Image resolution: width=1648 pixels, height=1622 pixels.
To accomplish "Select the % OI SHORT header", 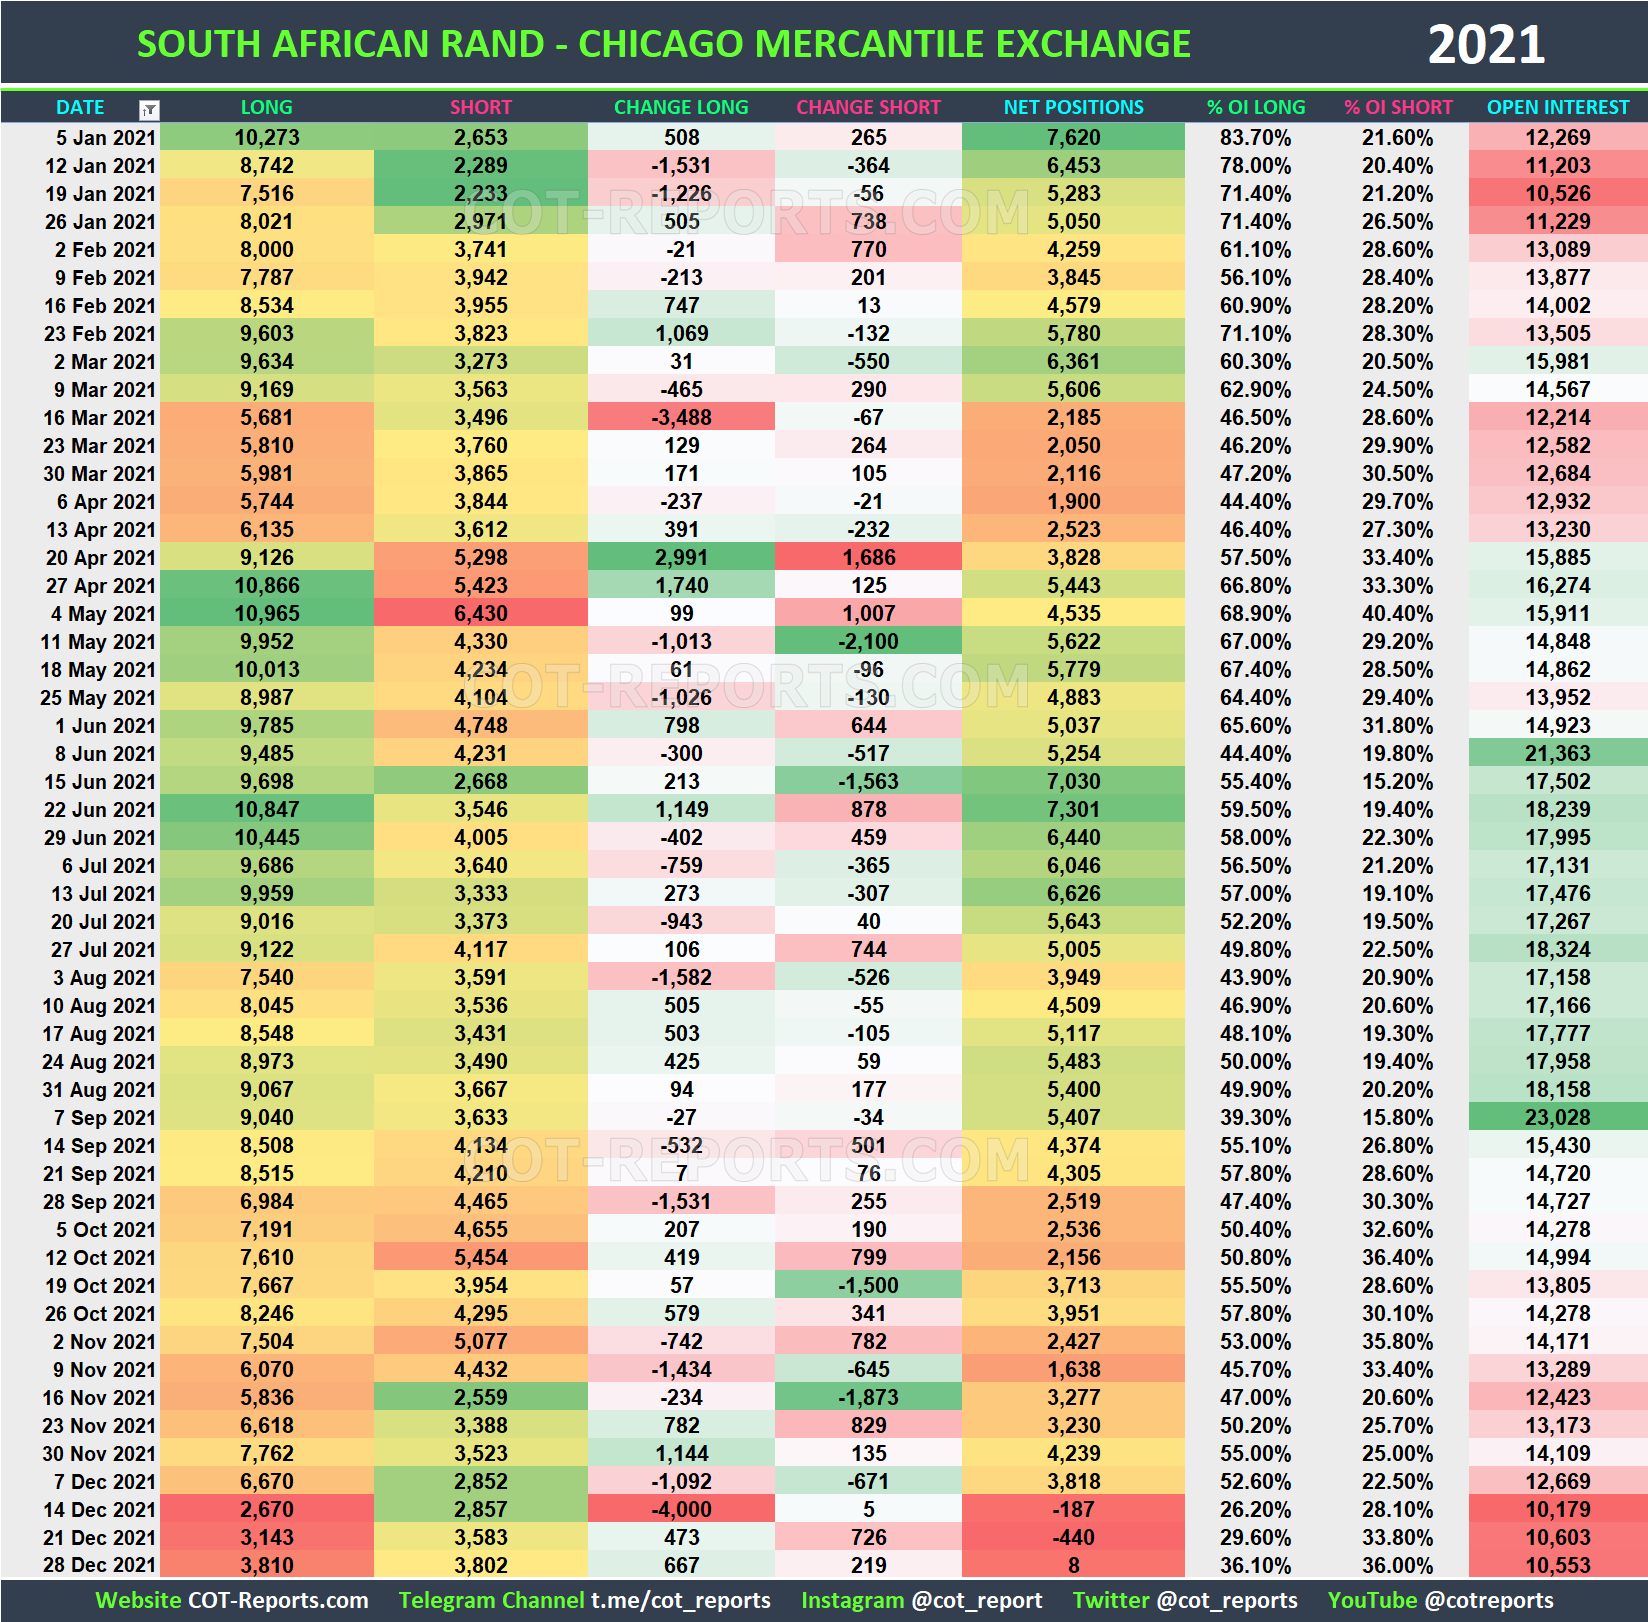I will pos(1398,107).
